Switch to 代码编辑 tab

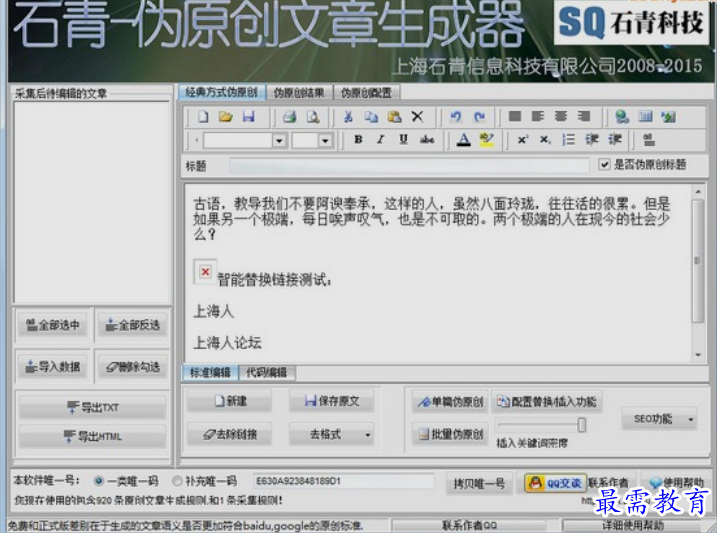tap(267, 373)
